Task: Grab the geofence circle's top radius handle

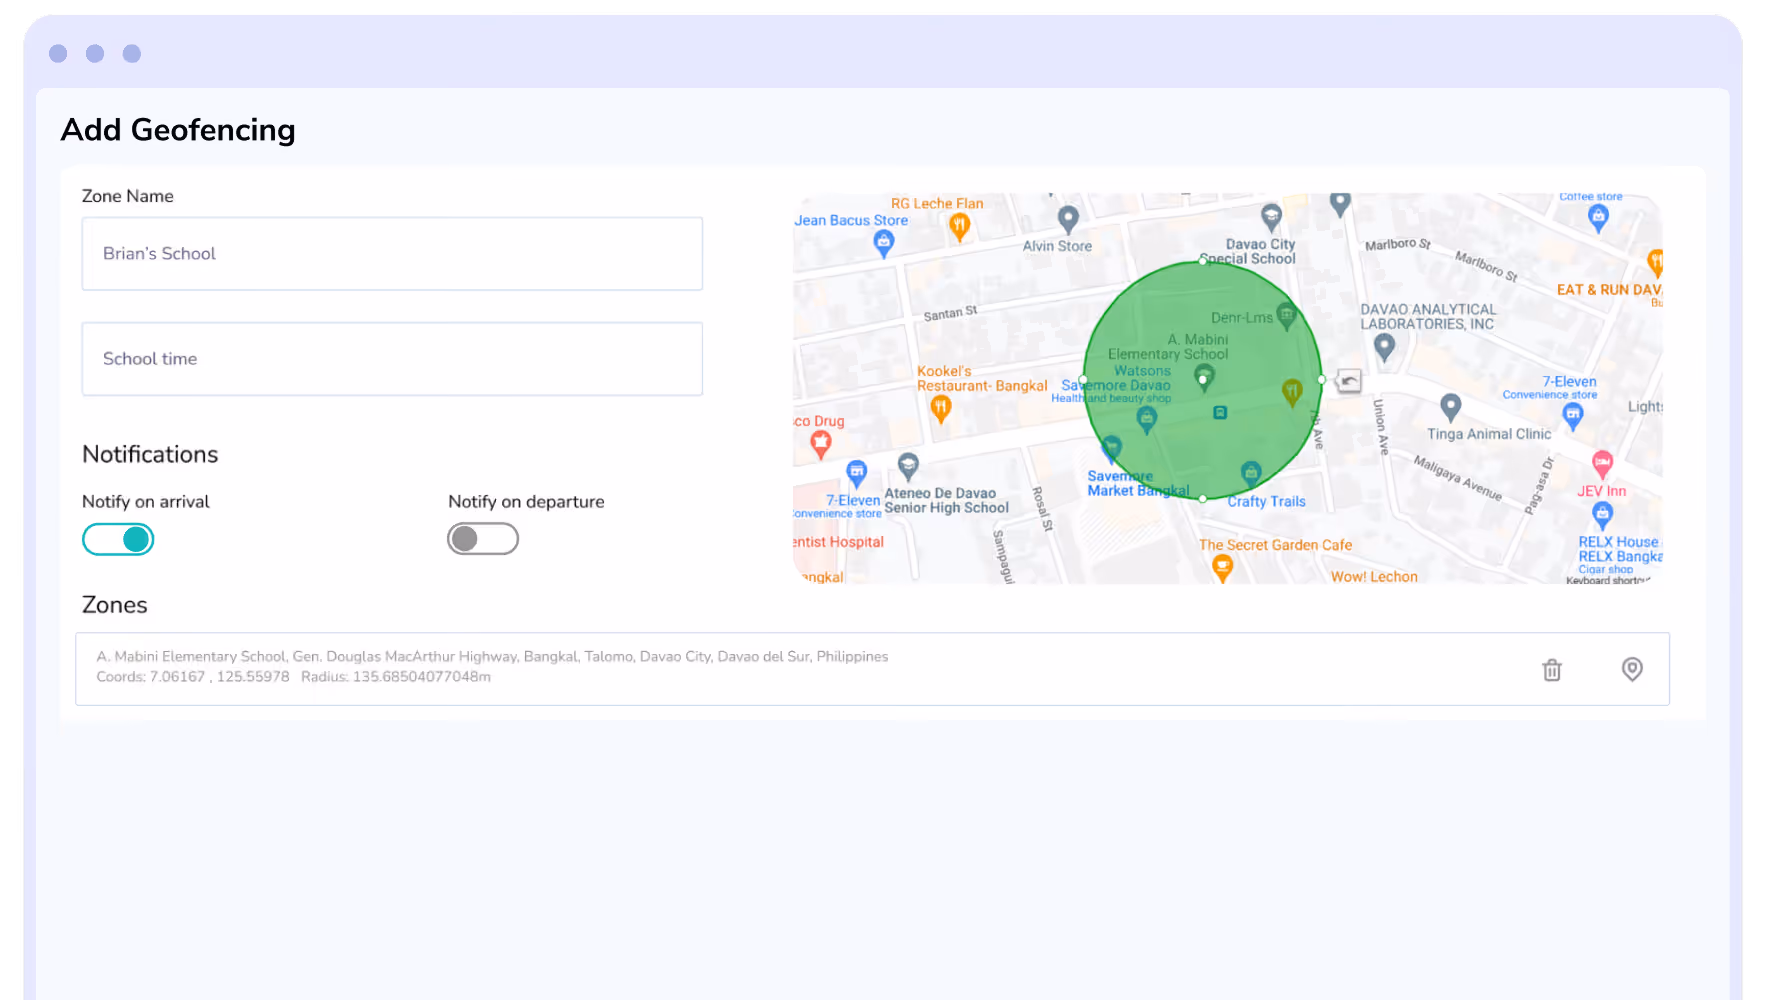Action: click(1202, 261)
